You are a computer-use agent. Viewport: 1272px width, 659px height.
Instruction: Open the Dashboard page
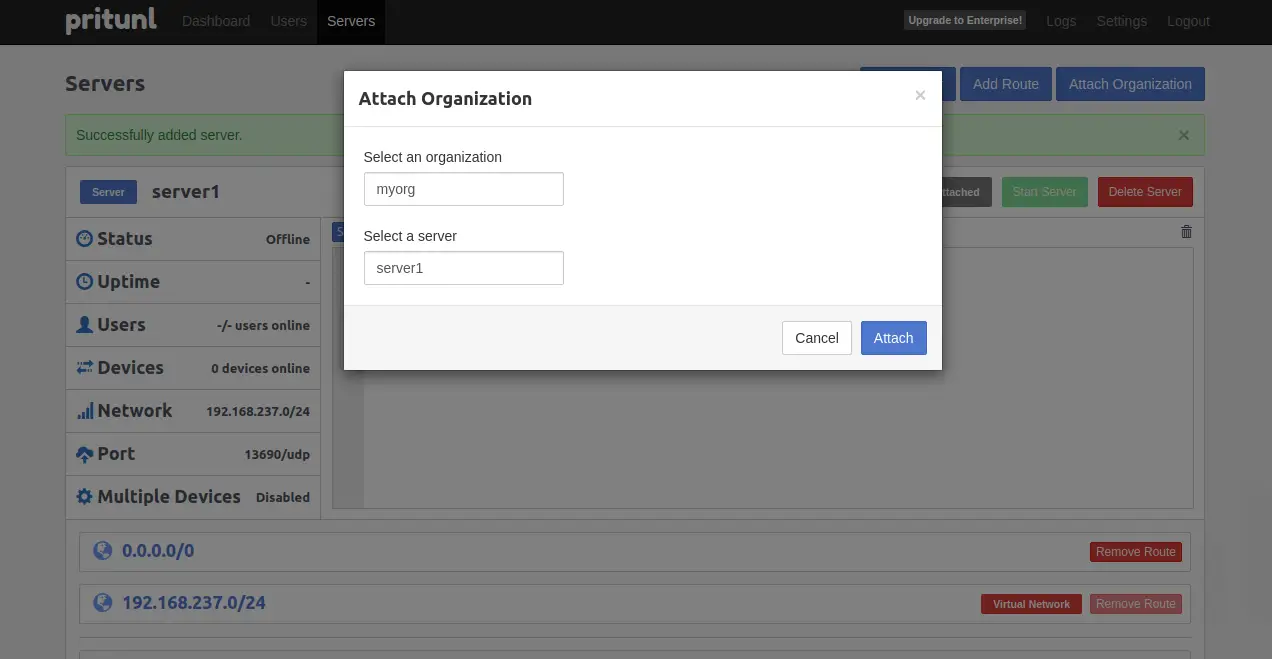point(216,21)
